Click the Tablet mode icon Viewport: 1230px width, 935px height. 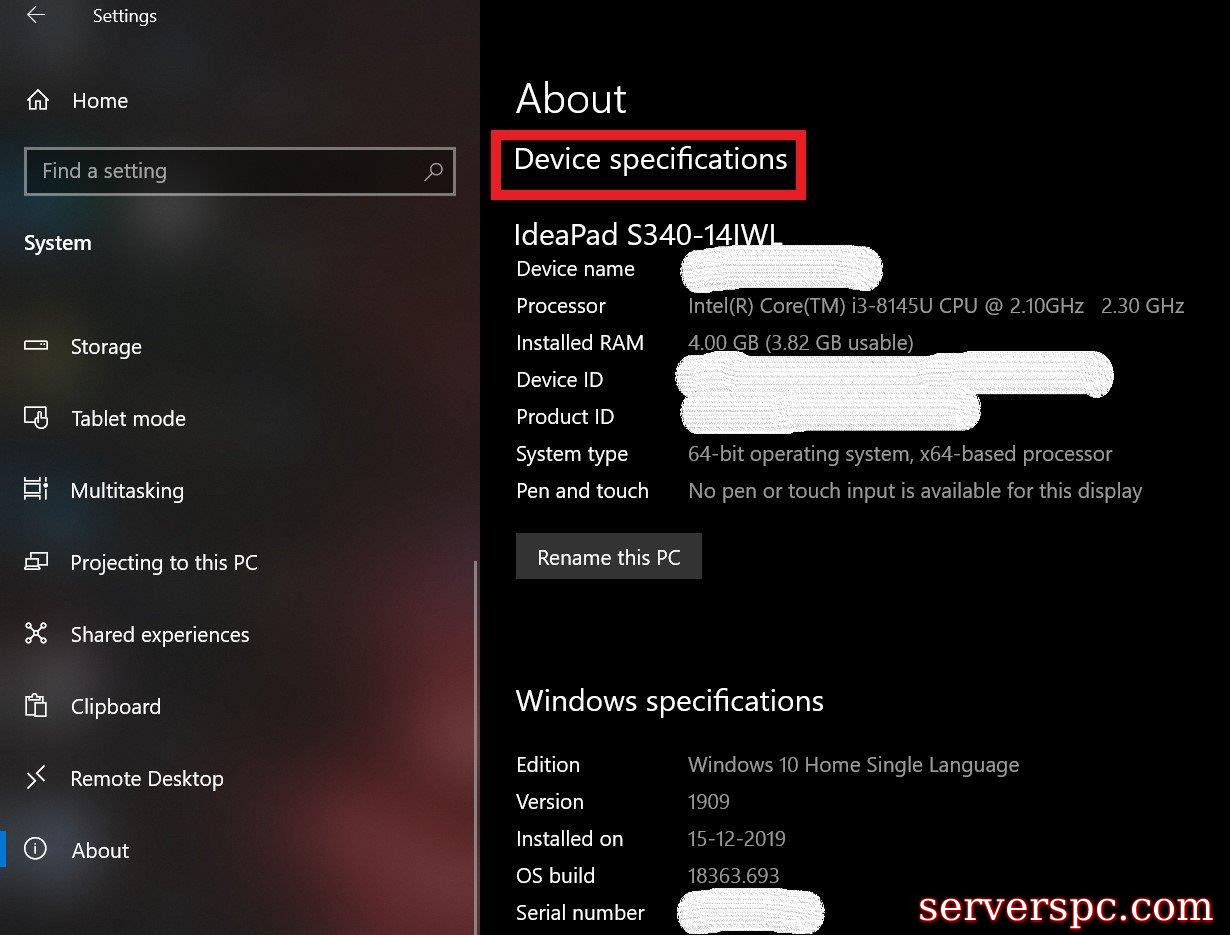pyautogui.click(x=36, y=418)
